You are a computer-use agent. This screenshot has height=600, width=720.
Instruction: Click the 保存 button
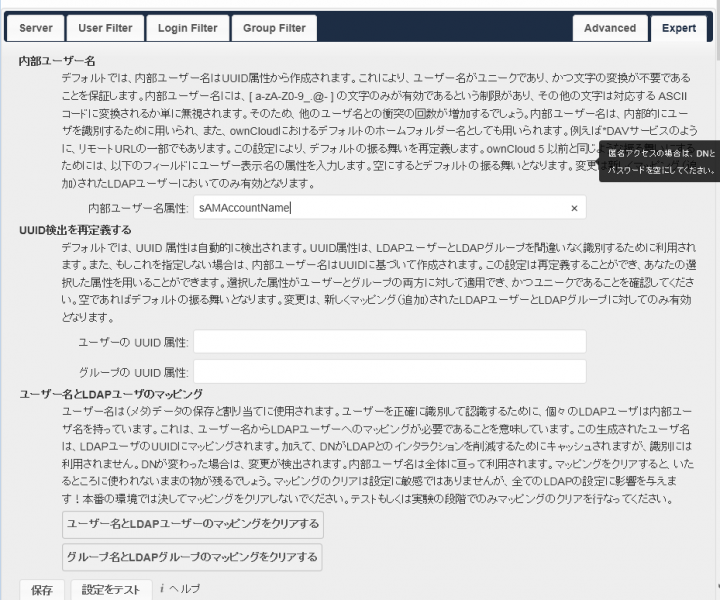click(41, 590)
